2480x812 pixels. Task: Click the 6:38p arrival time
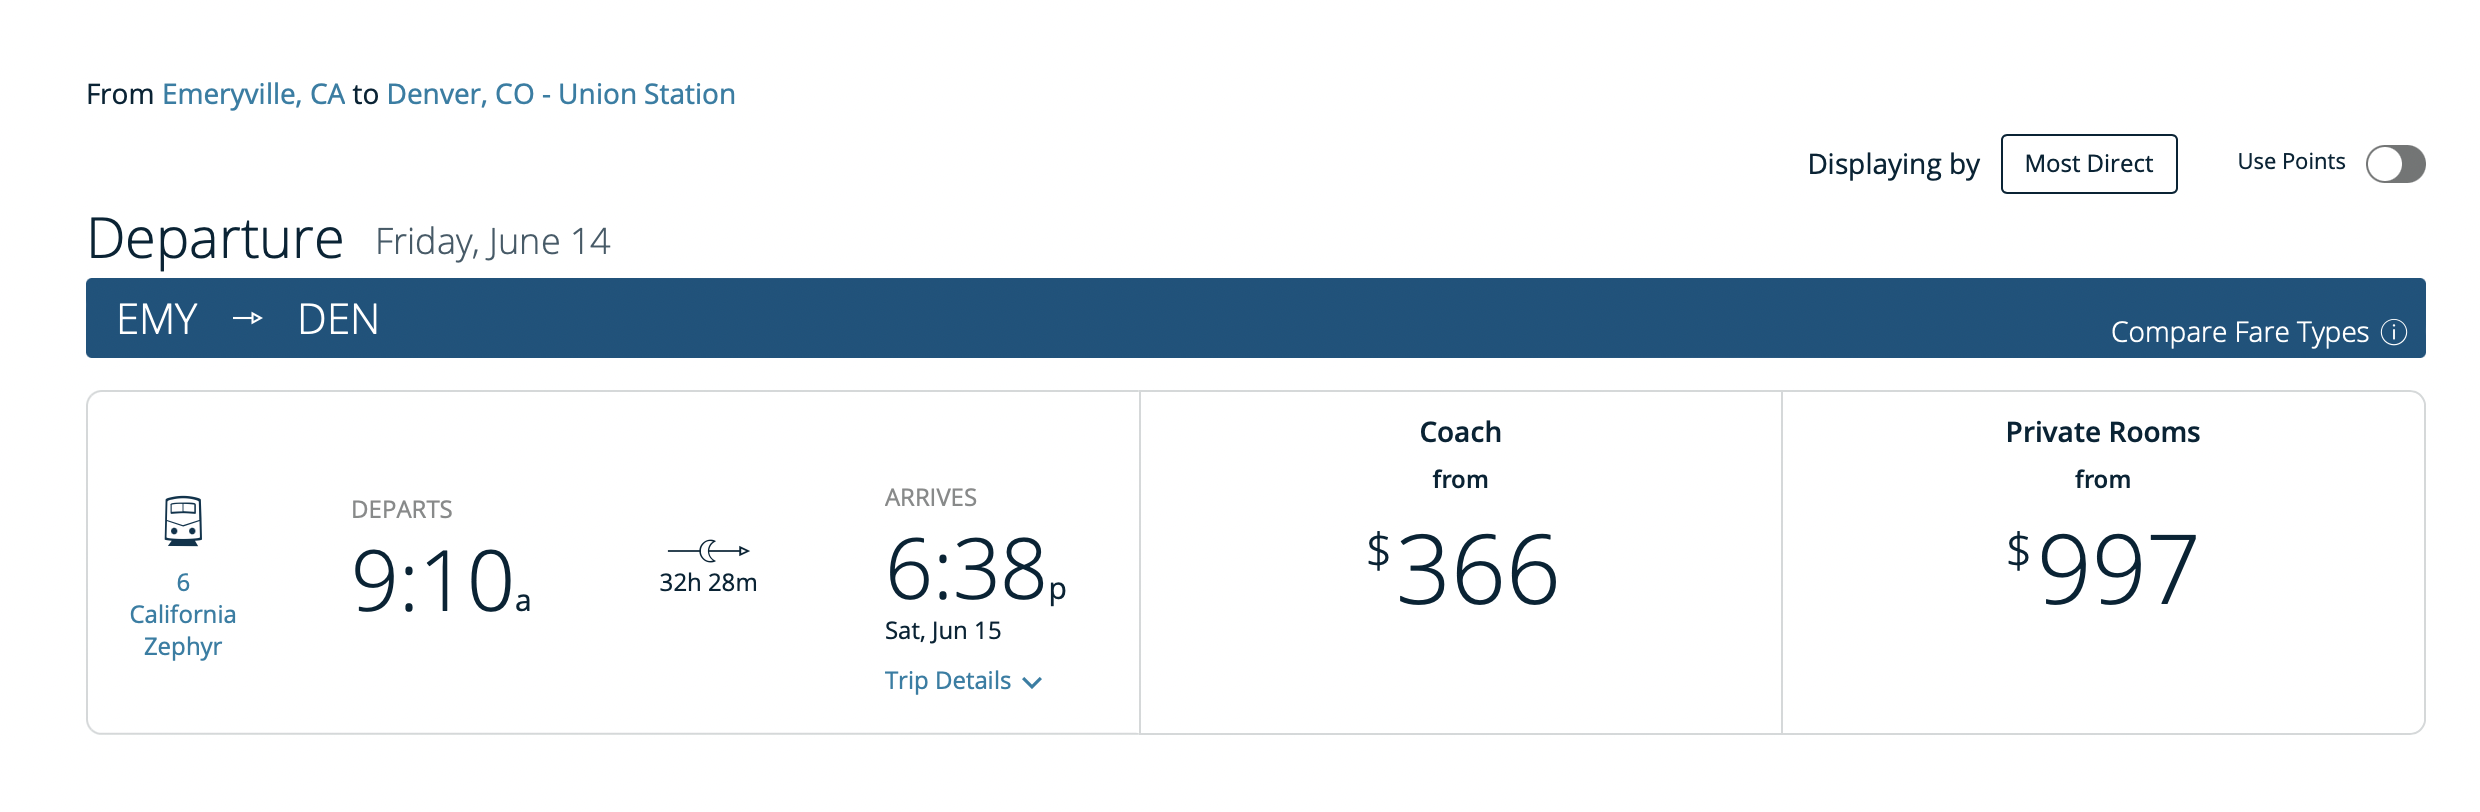(975, 569)
